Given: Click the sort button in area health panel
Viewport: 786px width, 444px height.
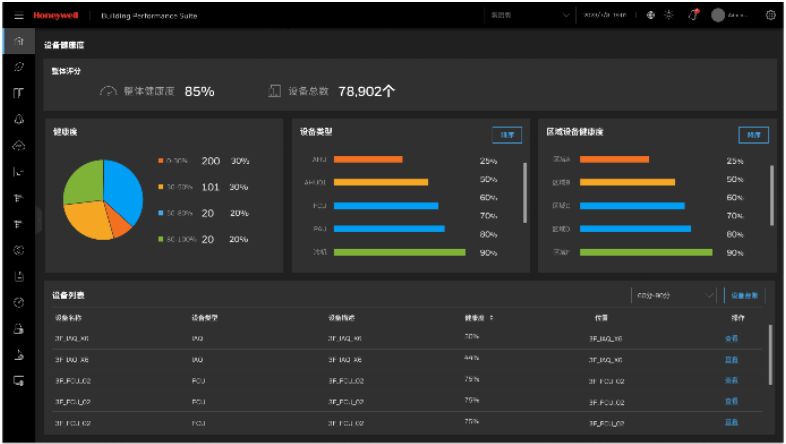Looking at the screenshot, I should click(x=752, y=135).
